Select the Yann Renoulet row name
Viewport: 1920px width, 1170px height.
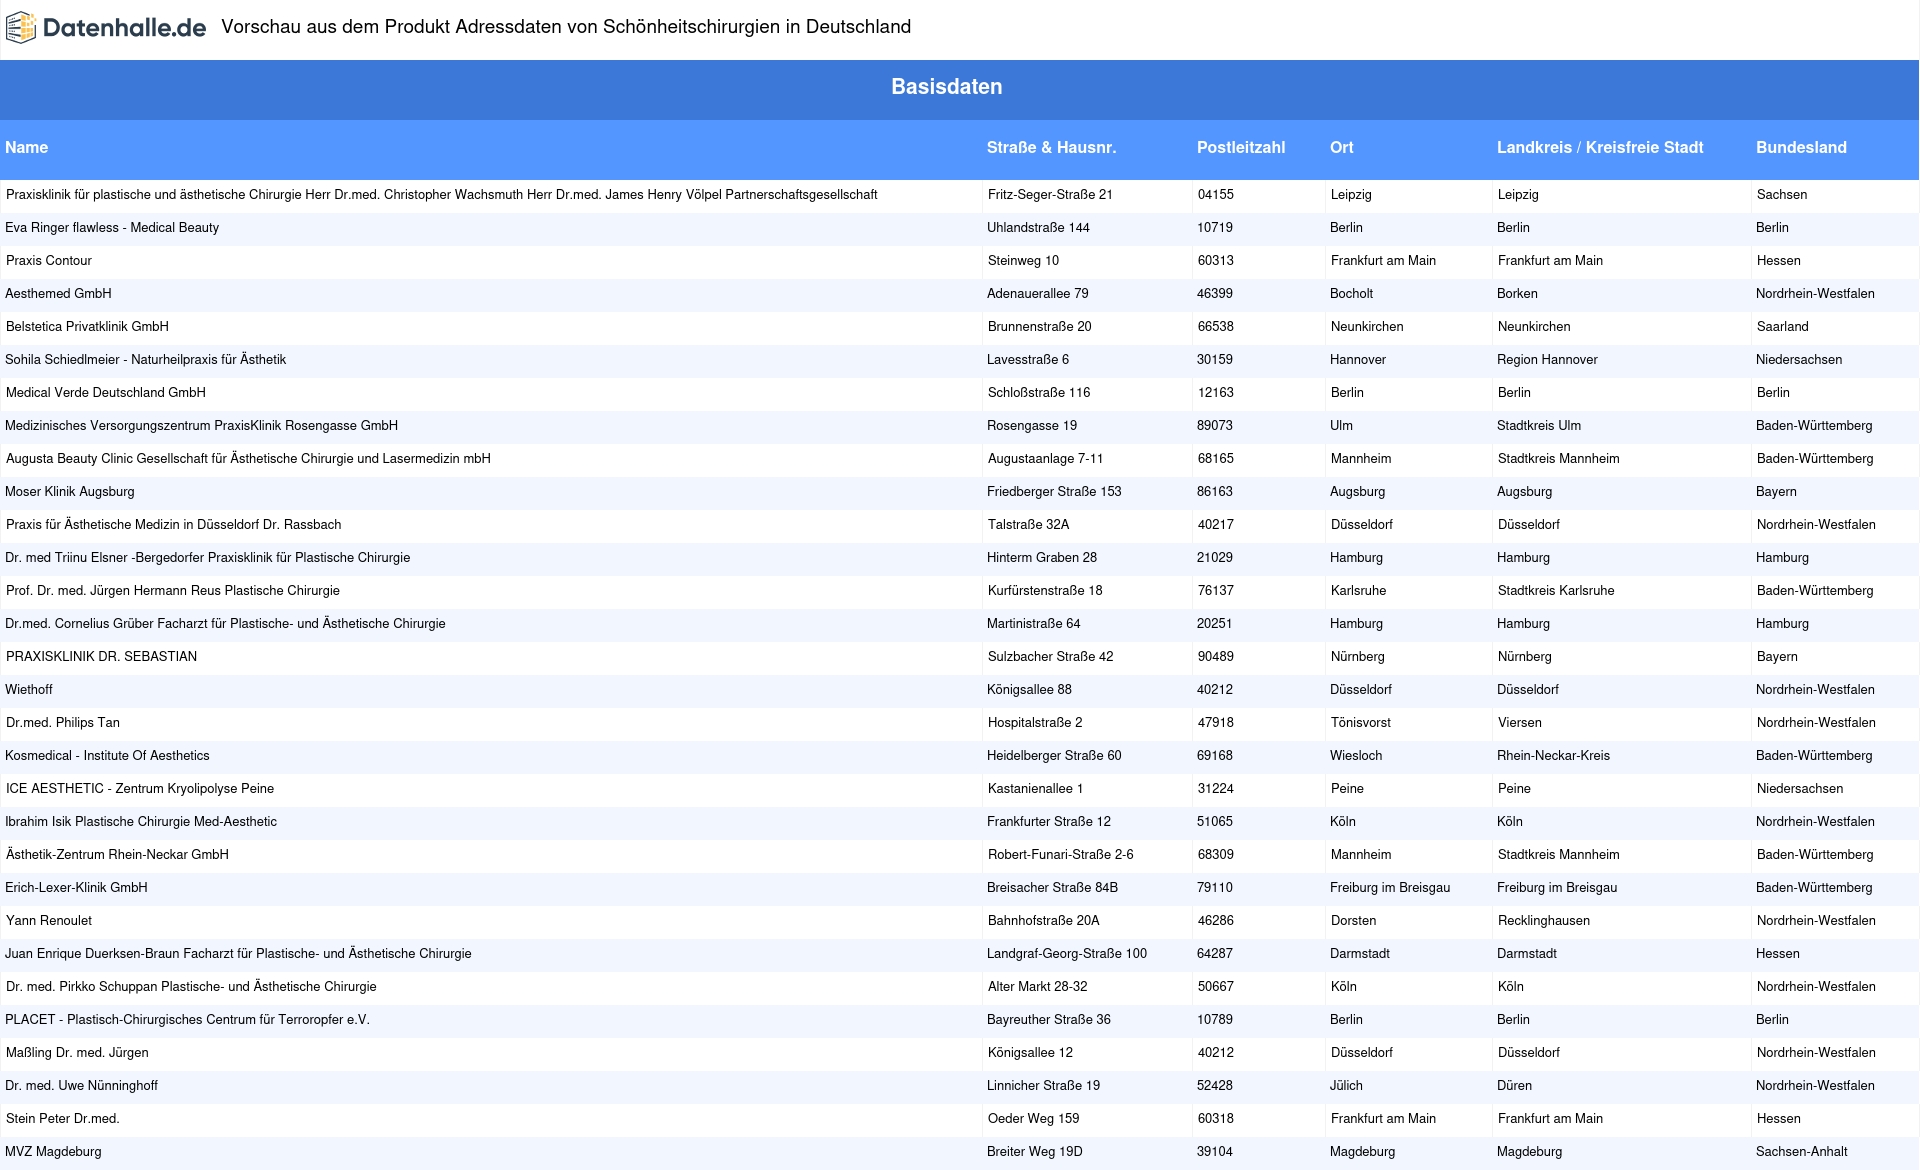point(49,921)
